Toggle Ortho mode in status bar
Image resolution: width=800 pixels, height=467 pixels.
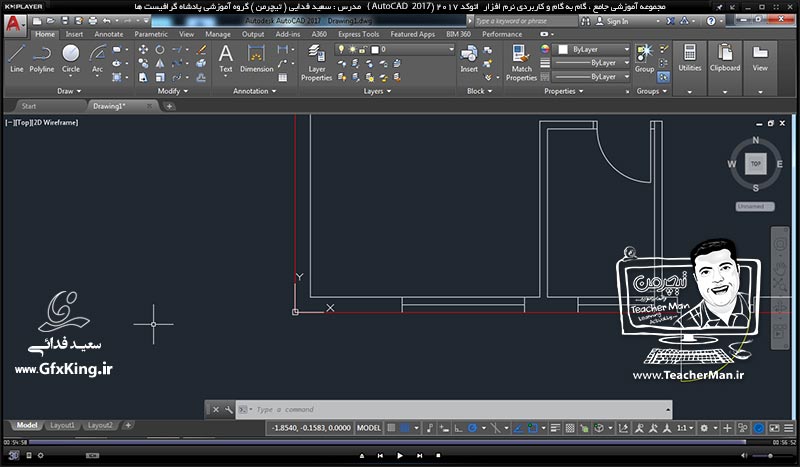pyautogui.click(x=459, y=428)
